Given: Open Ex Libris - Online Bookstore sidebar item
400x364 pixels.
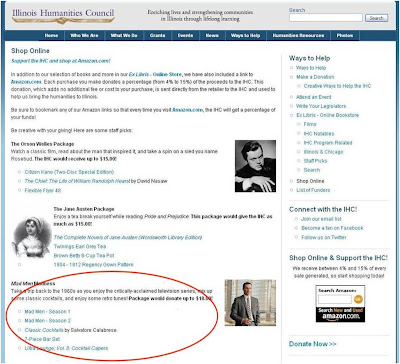Looking at the screenshot, I should [328, 115].
